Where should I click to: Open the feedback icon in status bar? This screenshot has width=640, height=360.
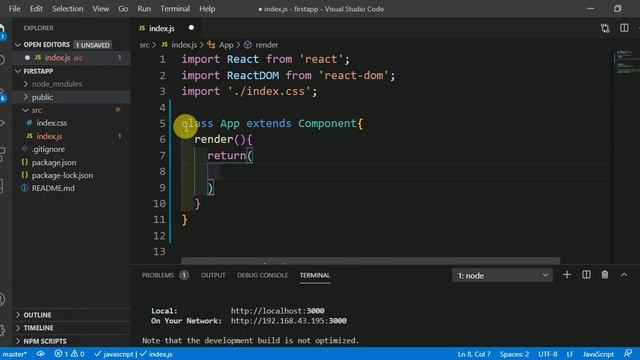[629, 353]
